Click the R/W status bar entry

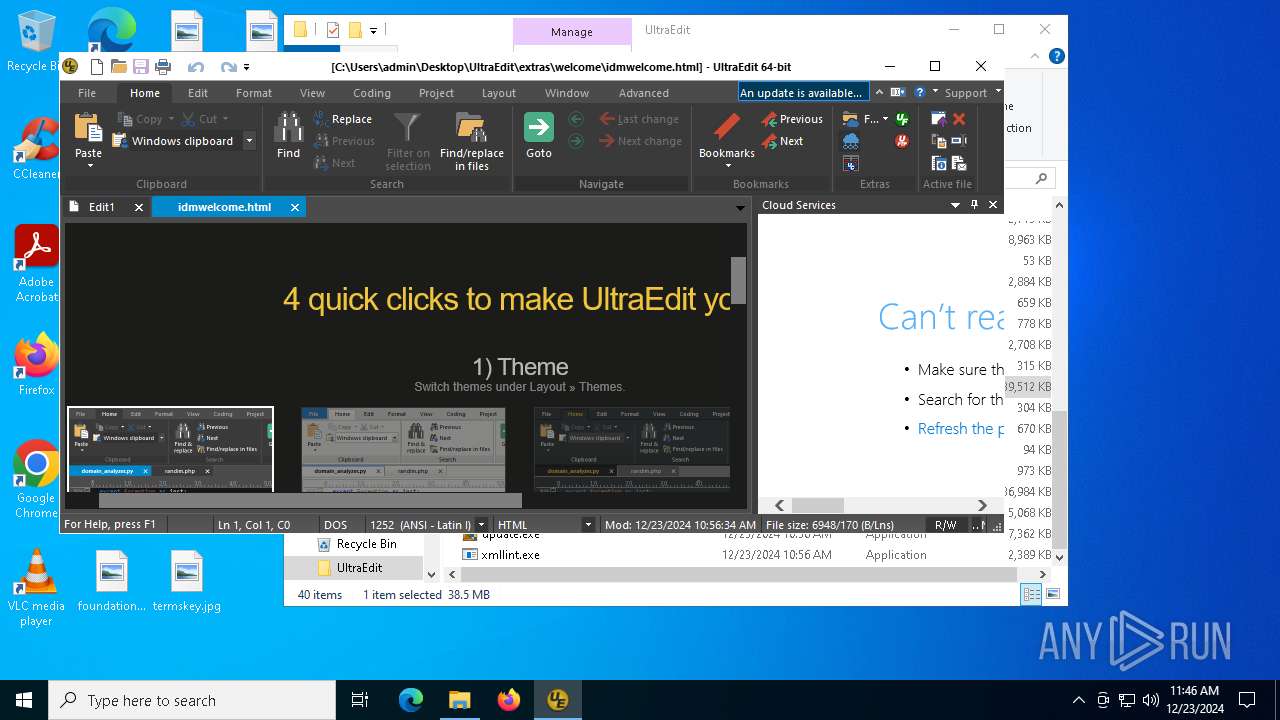coord(945,524)
